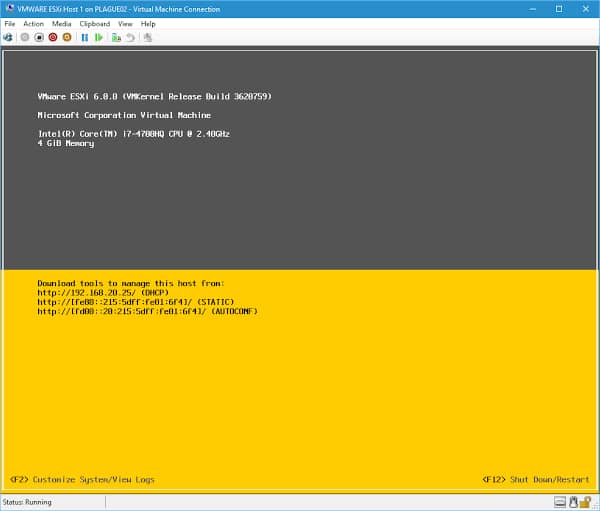Send Ctrl+Alt+Delete using the toolbar icon

point(8,38)
